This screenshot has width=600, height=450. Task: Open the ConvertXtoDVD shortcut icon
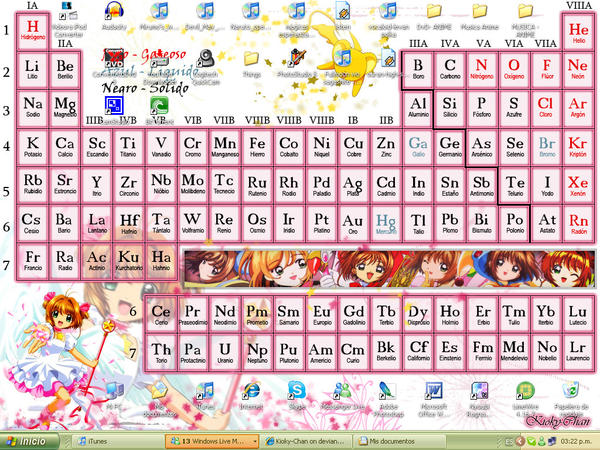pyautogui.click(x=114, y=58)
